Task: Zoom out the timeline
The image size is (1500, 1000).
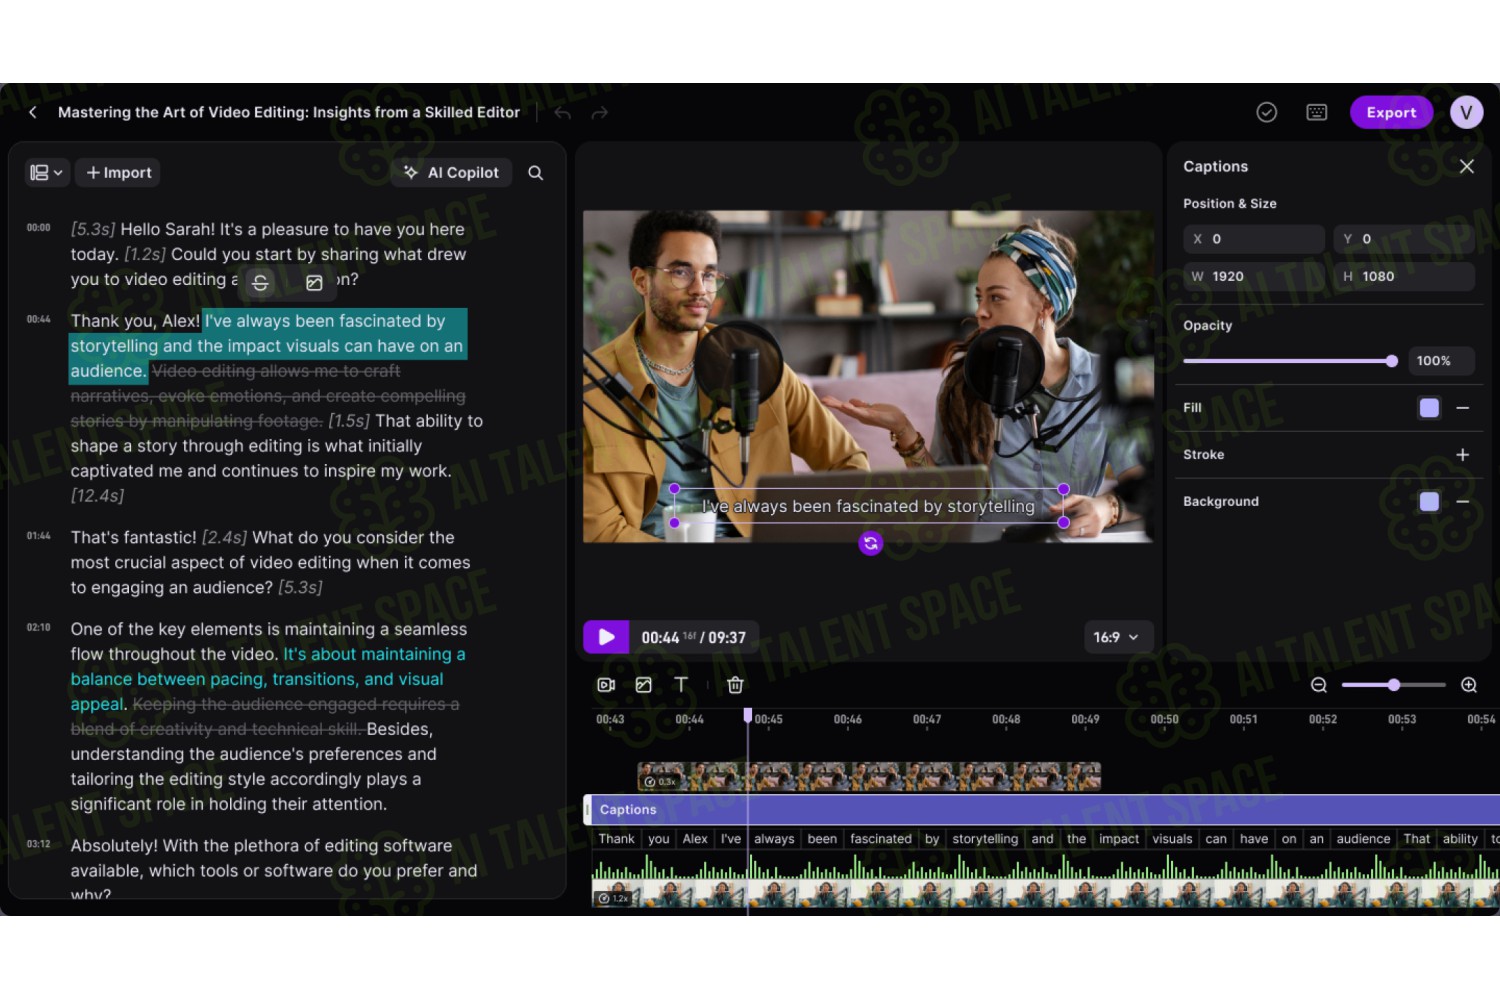Action: [1319, 685]
